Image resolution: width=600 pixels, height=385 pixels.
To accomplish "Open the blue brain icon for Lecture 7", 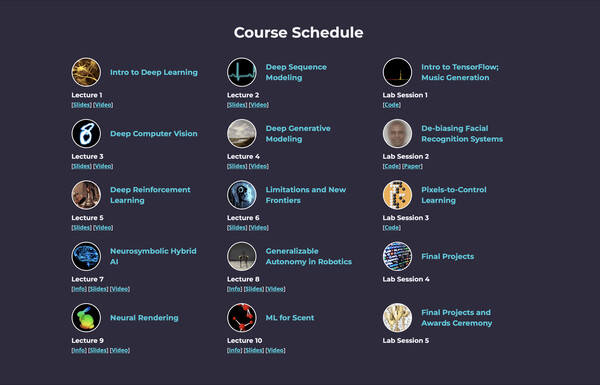I will click(x=86, y=256).
